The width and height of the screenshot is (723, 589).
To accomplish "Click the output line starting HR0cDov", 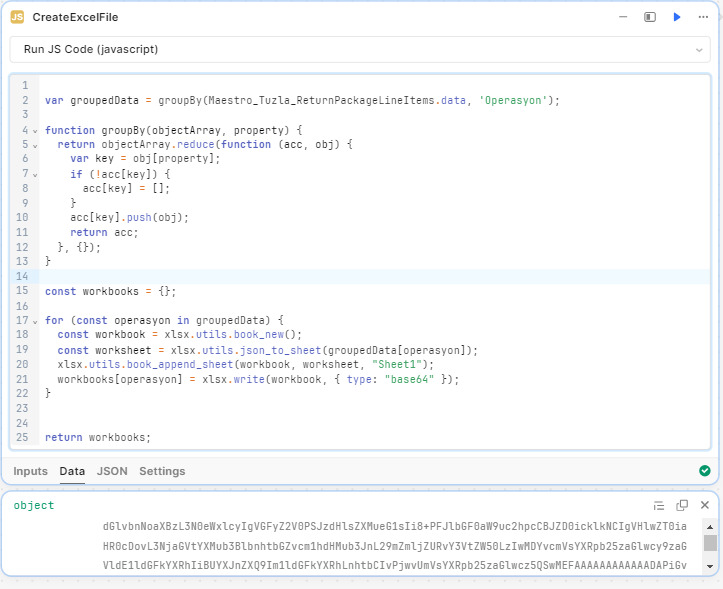I will pos(395,546).
